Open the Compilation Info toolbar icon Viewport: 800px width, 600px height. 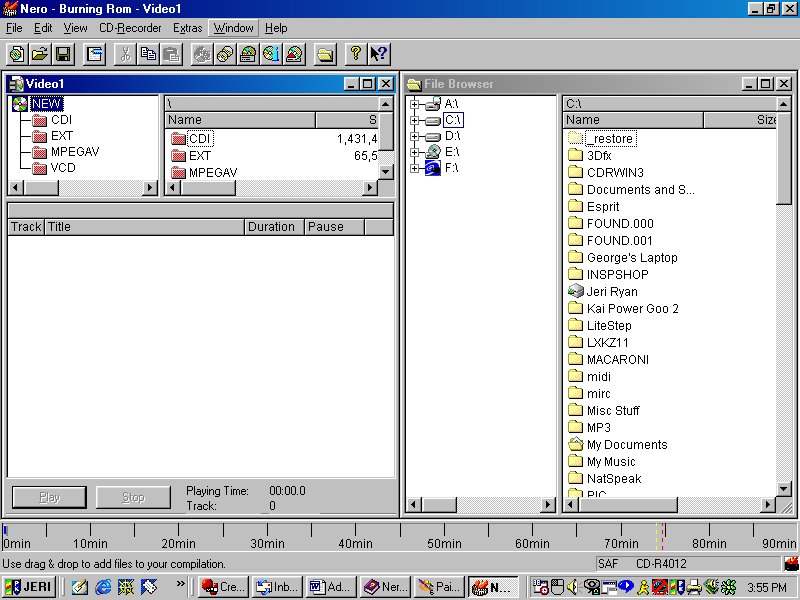pyautogui.click(x=95, y=54)
